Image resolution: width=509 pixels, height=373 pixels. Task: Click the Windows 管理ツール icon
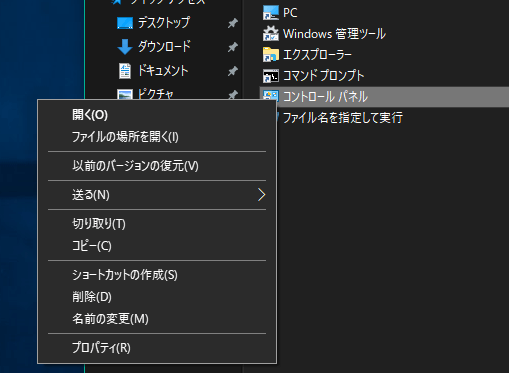tap(270, 34)
